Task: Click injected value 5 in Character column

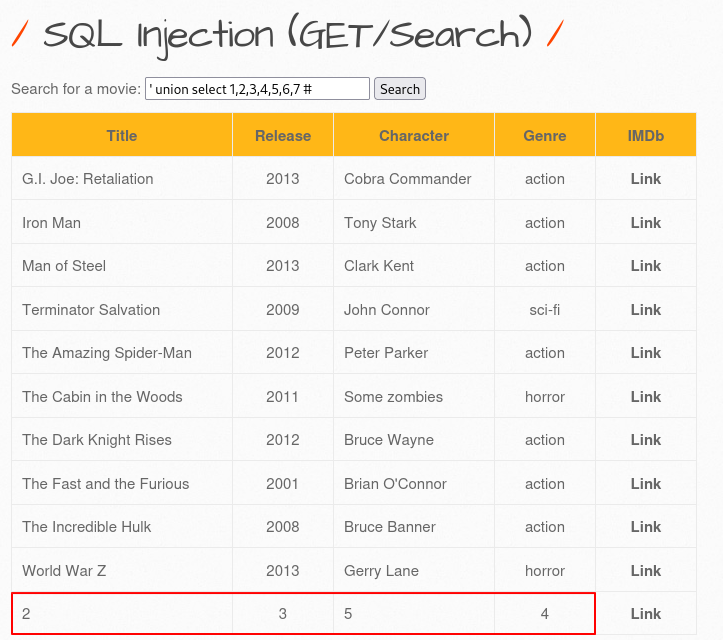Action: [x=348, y=614]
